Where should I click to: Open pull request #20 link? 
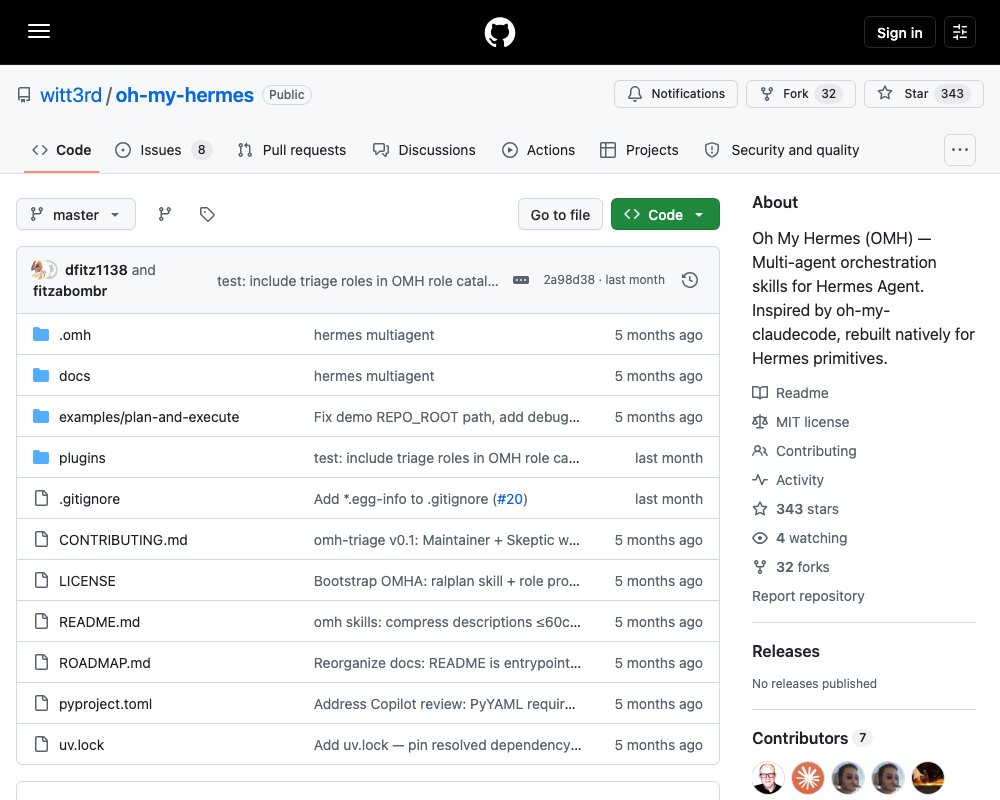[510, 499]
